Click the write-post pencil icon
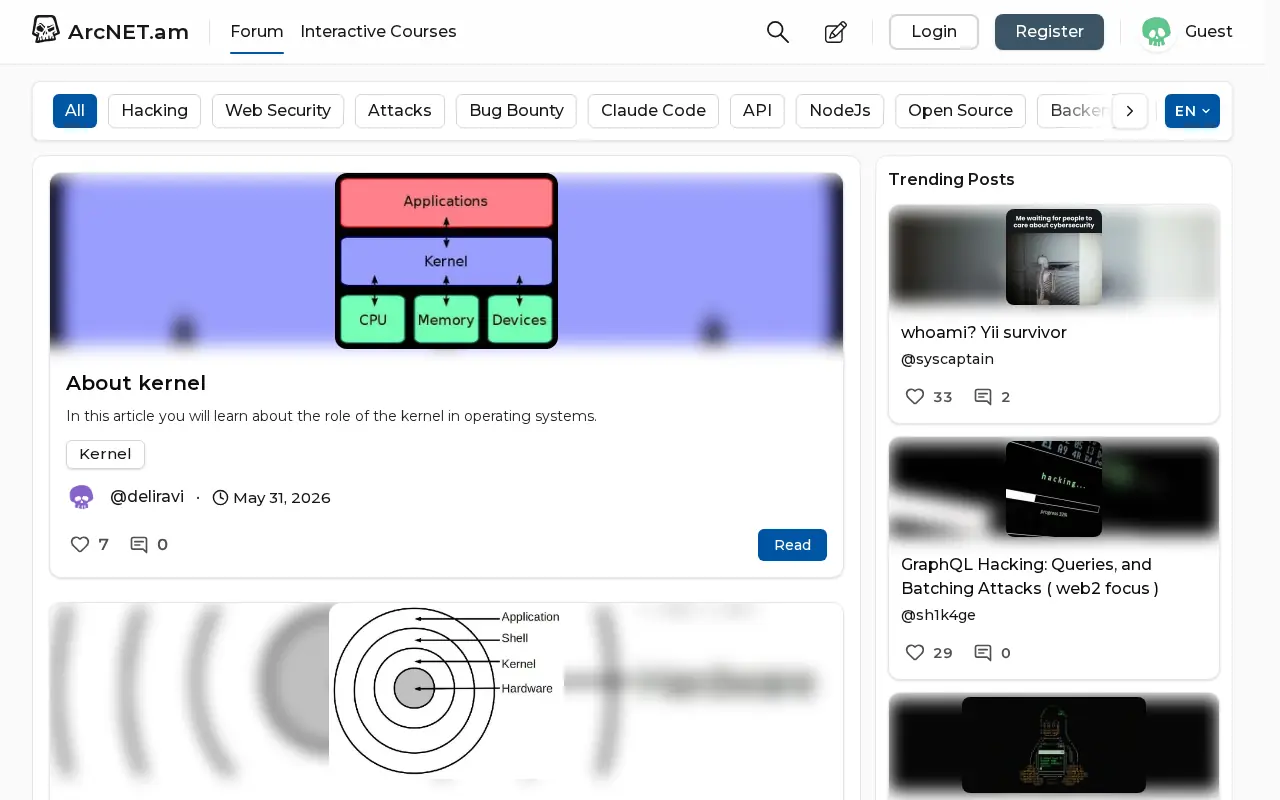This screenshot has height=800, width=1280. point(836,32)
